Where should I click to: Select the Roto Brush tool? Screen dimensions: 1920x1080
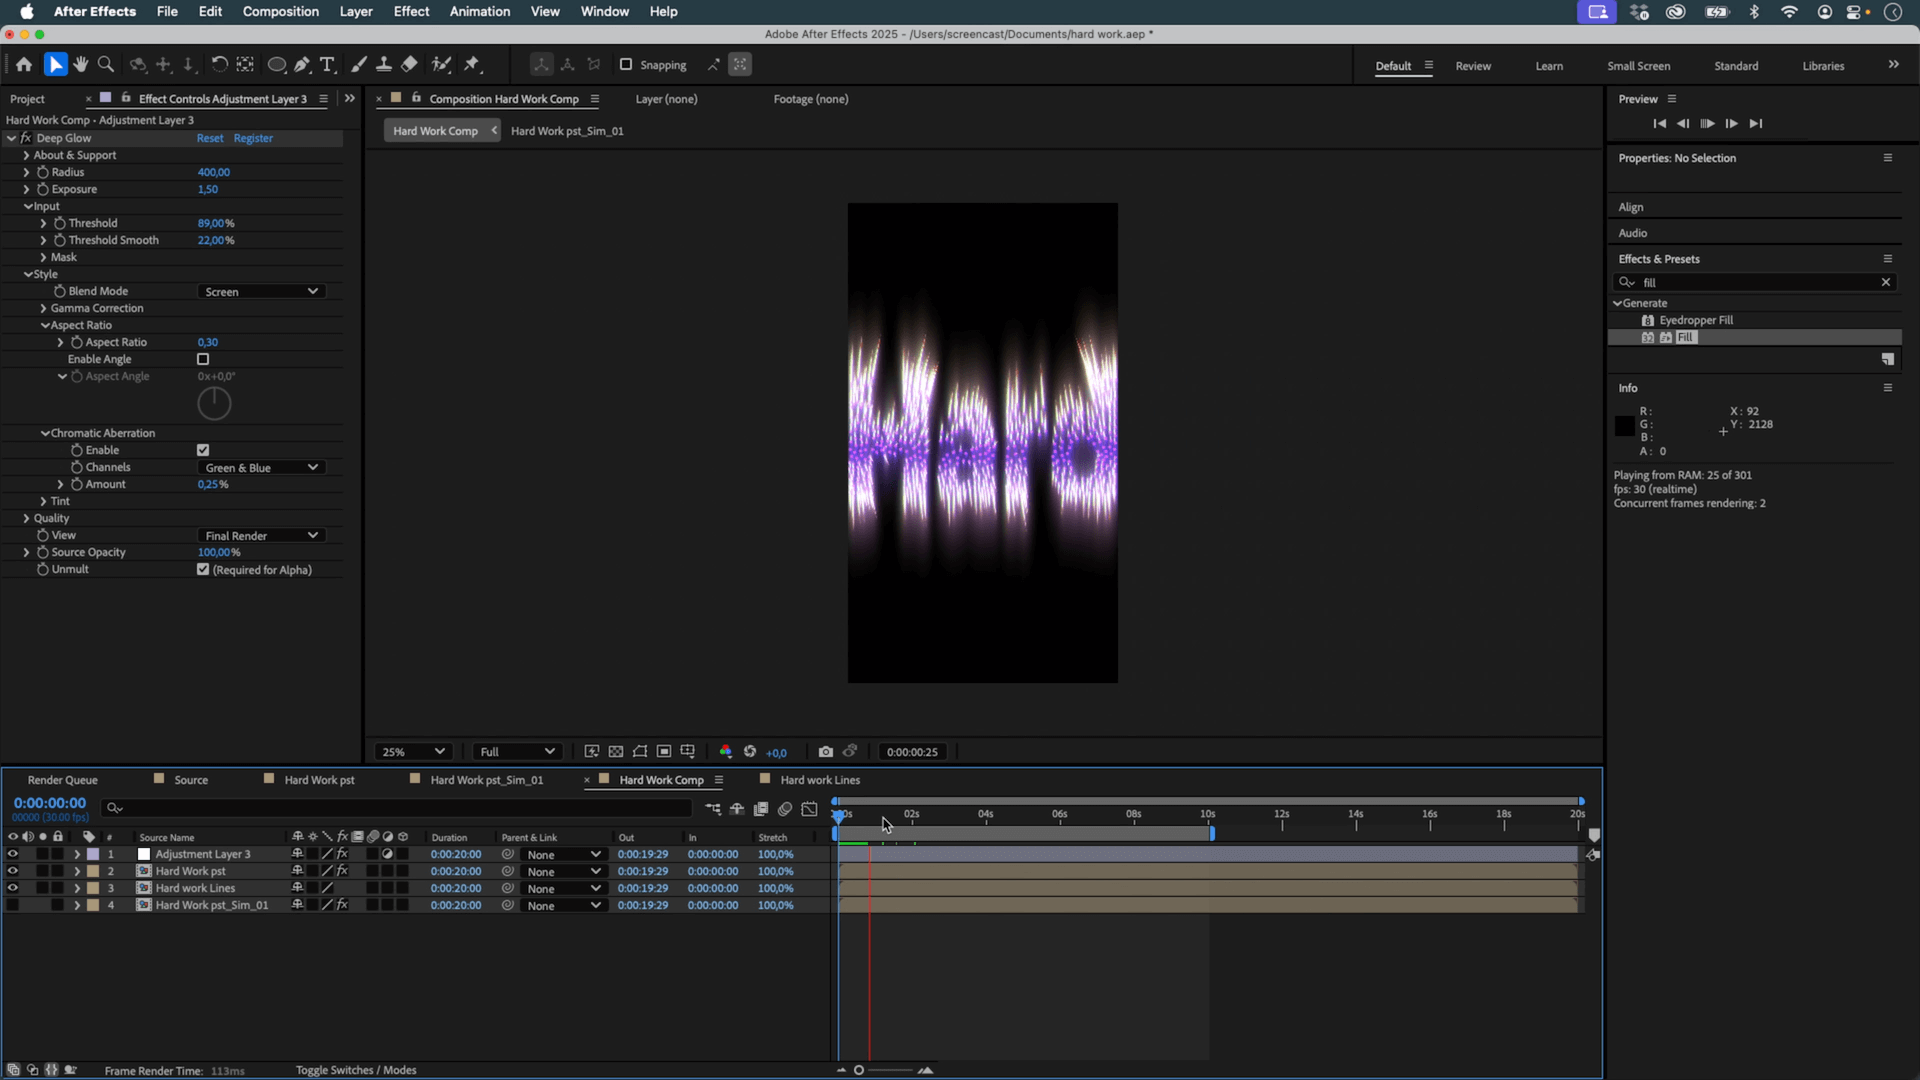pos(441,65)
